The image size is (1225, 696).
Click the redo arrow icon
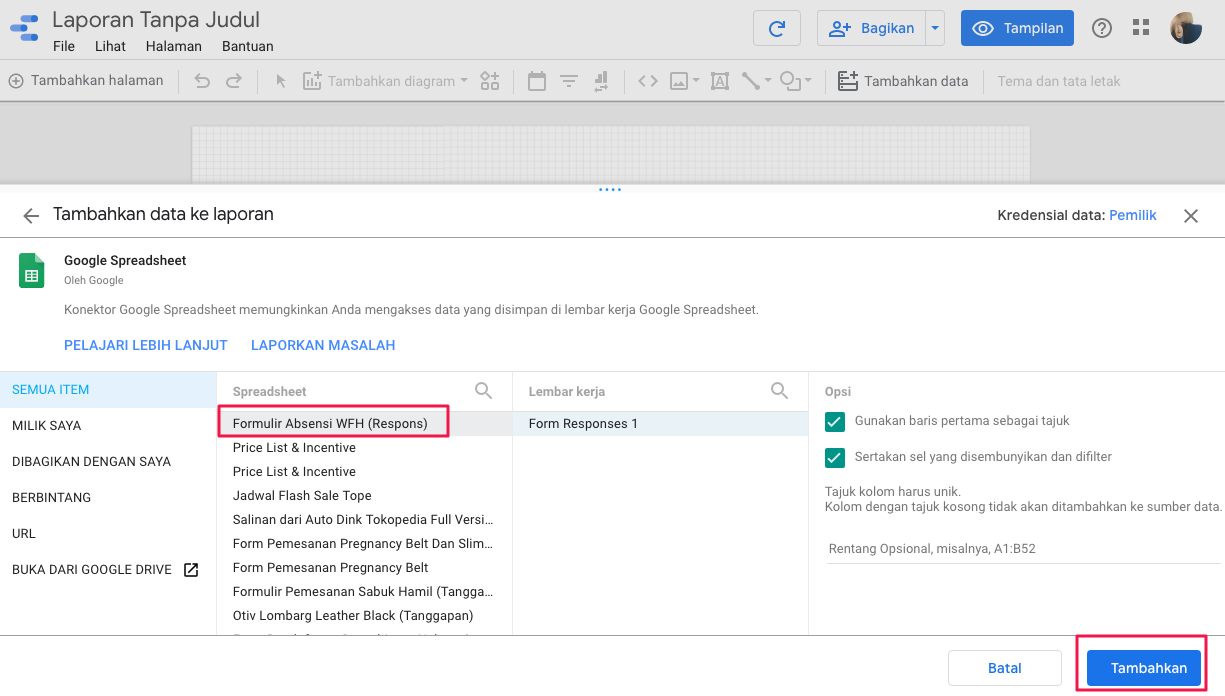[233, 81]
